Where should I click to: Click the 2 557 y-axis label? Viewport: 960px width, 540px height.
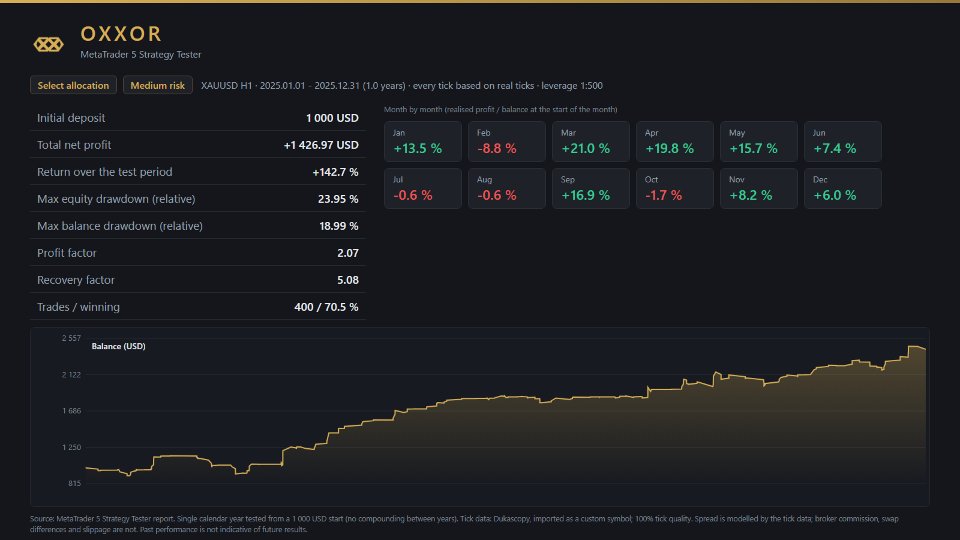[71, 338]
